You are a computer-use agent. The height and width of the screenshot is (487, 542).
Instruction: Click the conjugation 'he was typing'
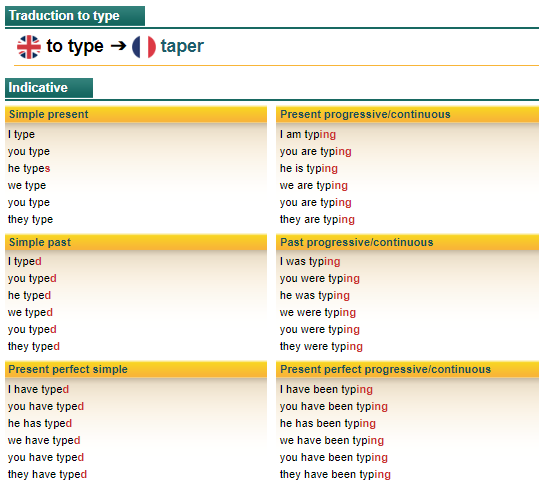(315, 296)
